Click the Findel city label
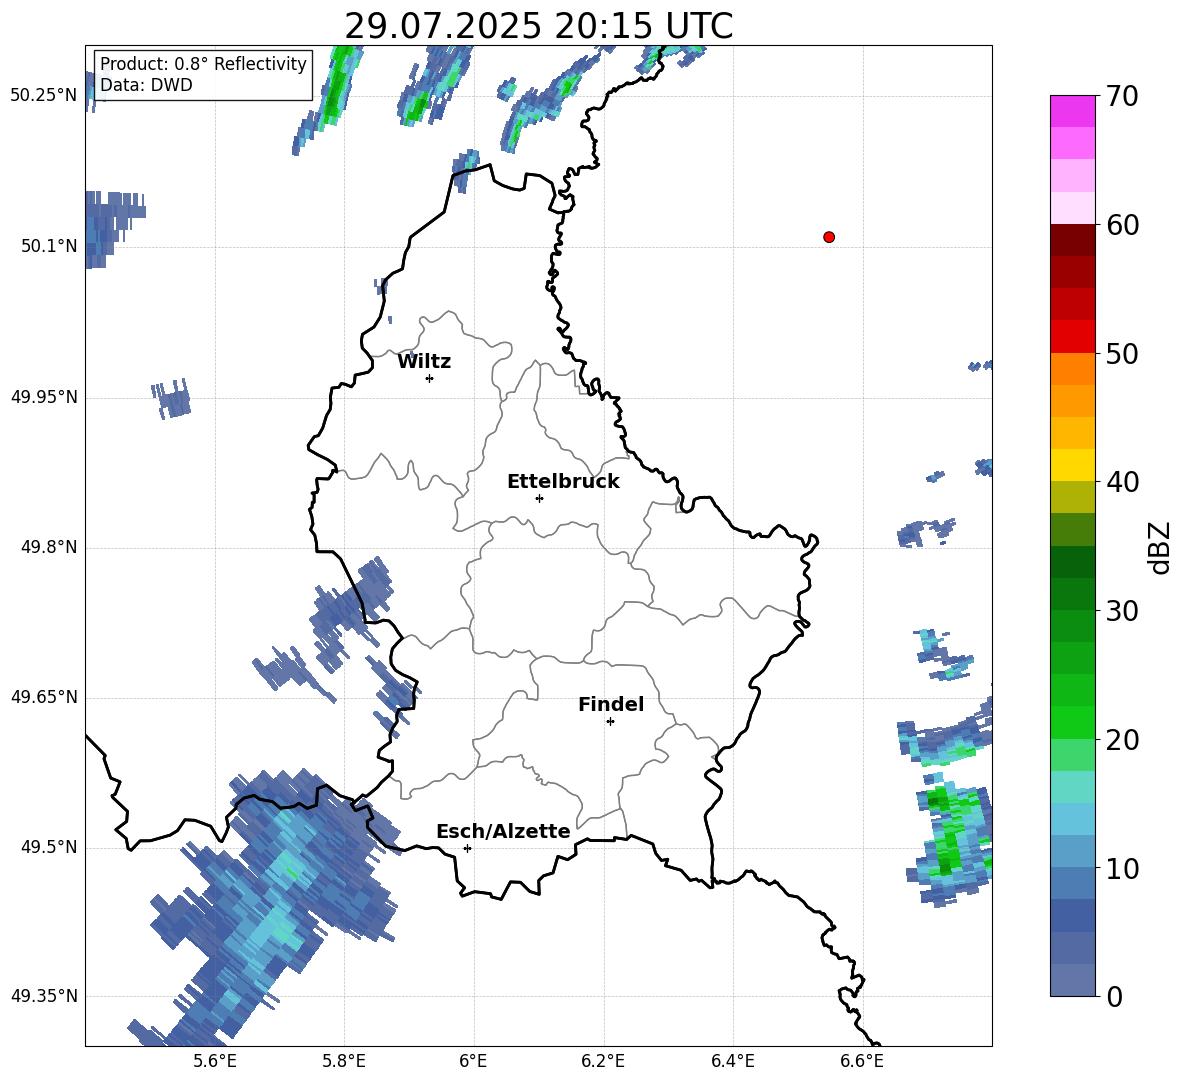Viewport: 1184px width, 1081px height. (x=611, y=704)
